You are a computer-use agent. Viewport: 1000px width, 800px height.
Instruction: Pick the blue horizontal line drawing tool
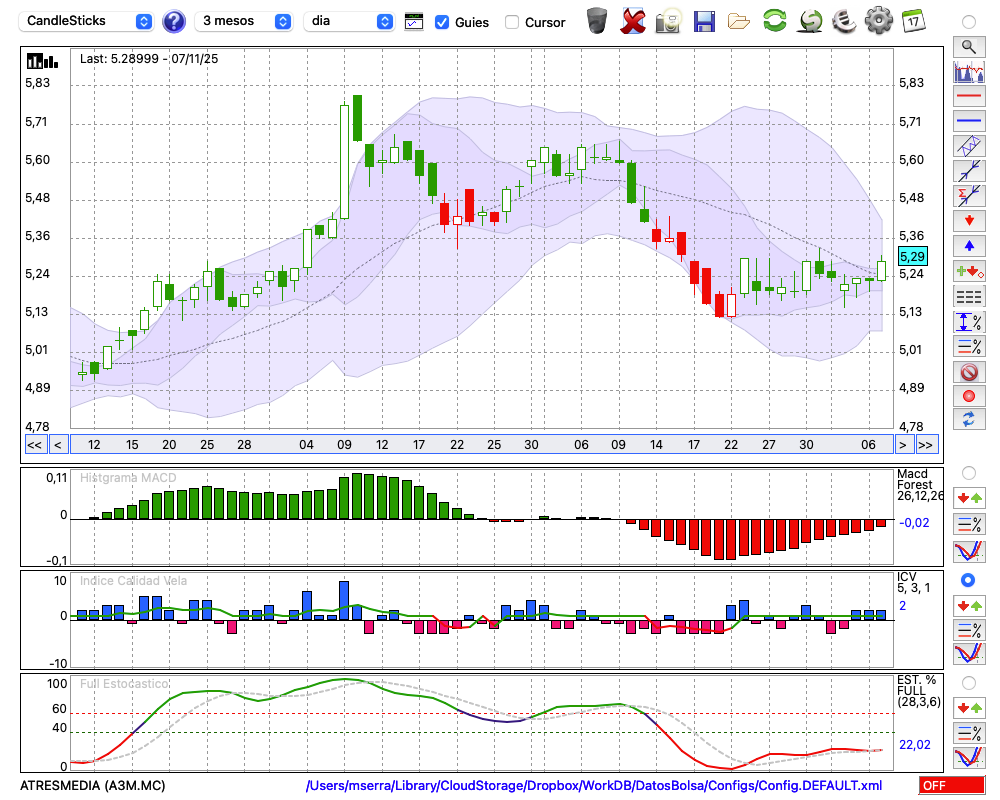click(968, 121)
